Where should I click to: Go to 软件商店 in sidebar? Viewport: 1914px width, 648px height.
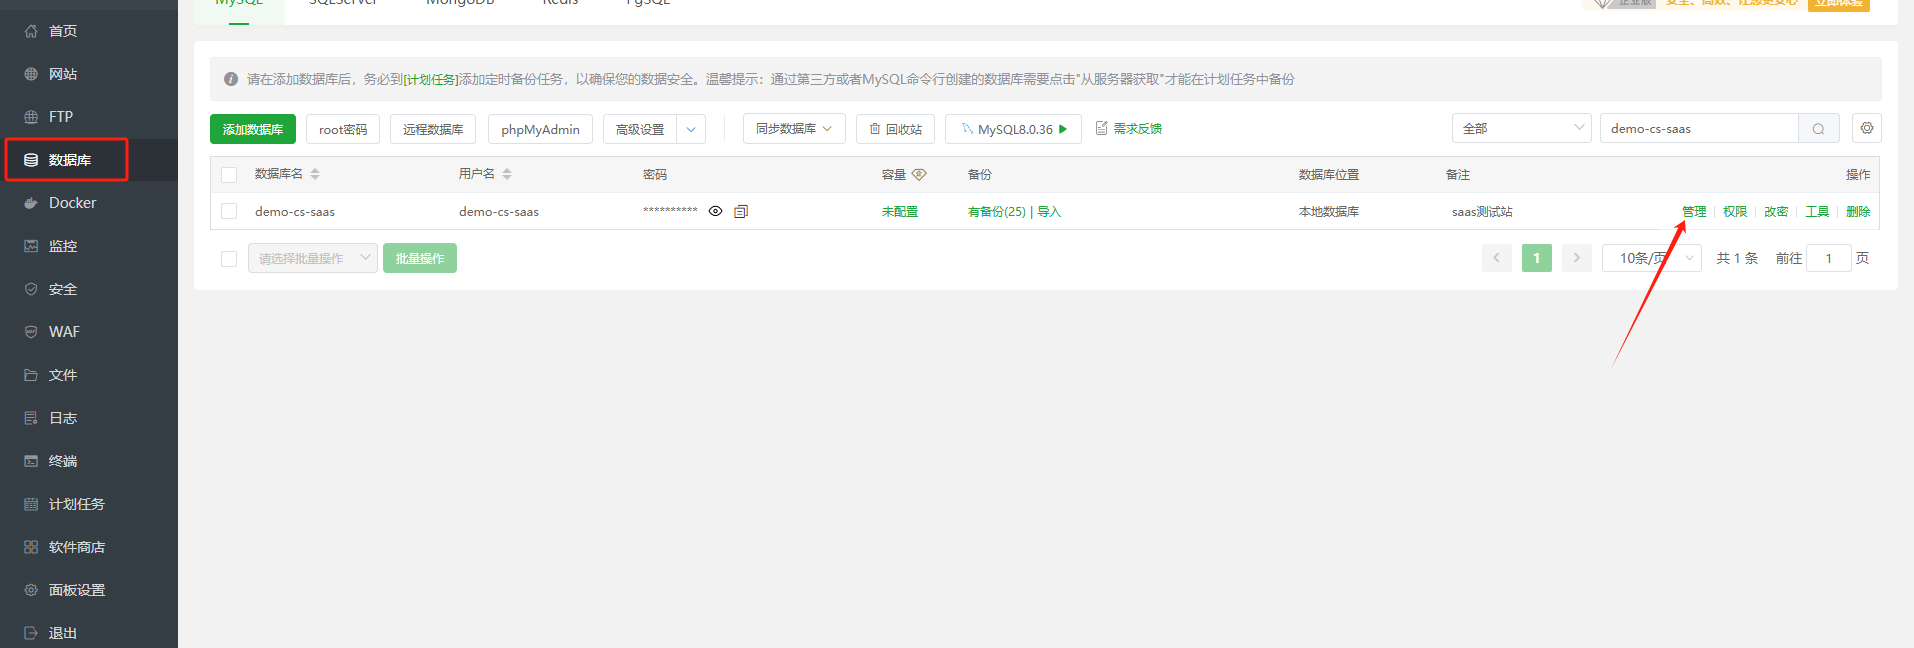tap(76, 547)
